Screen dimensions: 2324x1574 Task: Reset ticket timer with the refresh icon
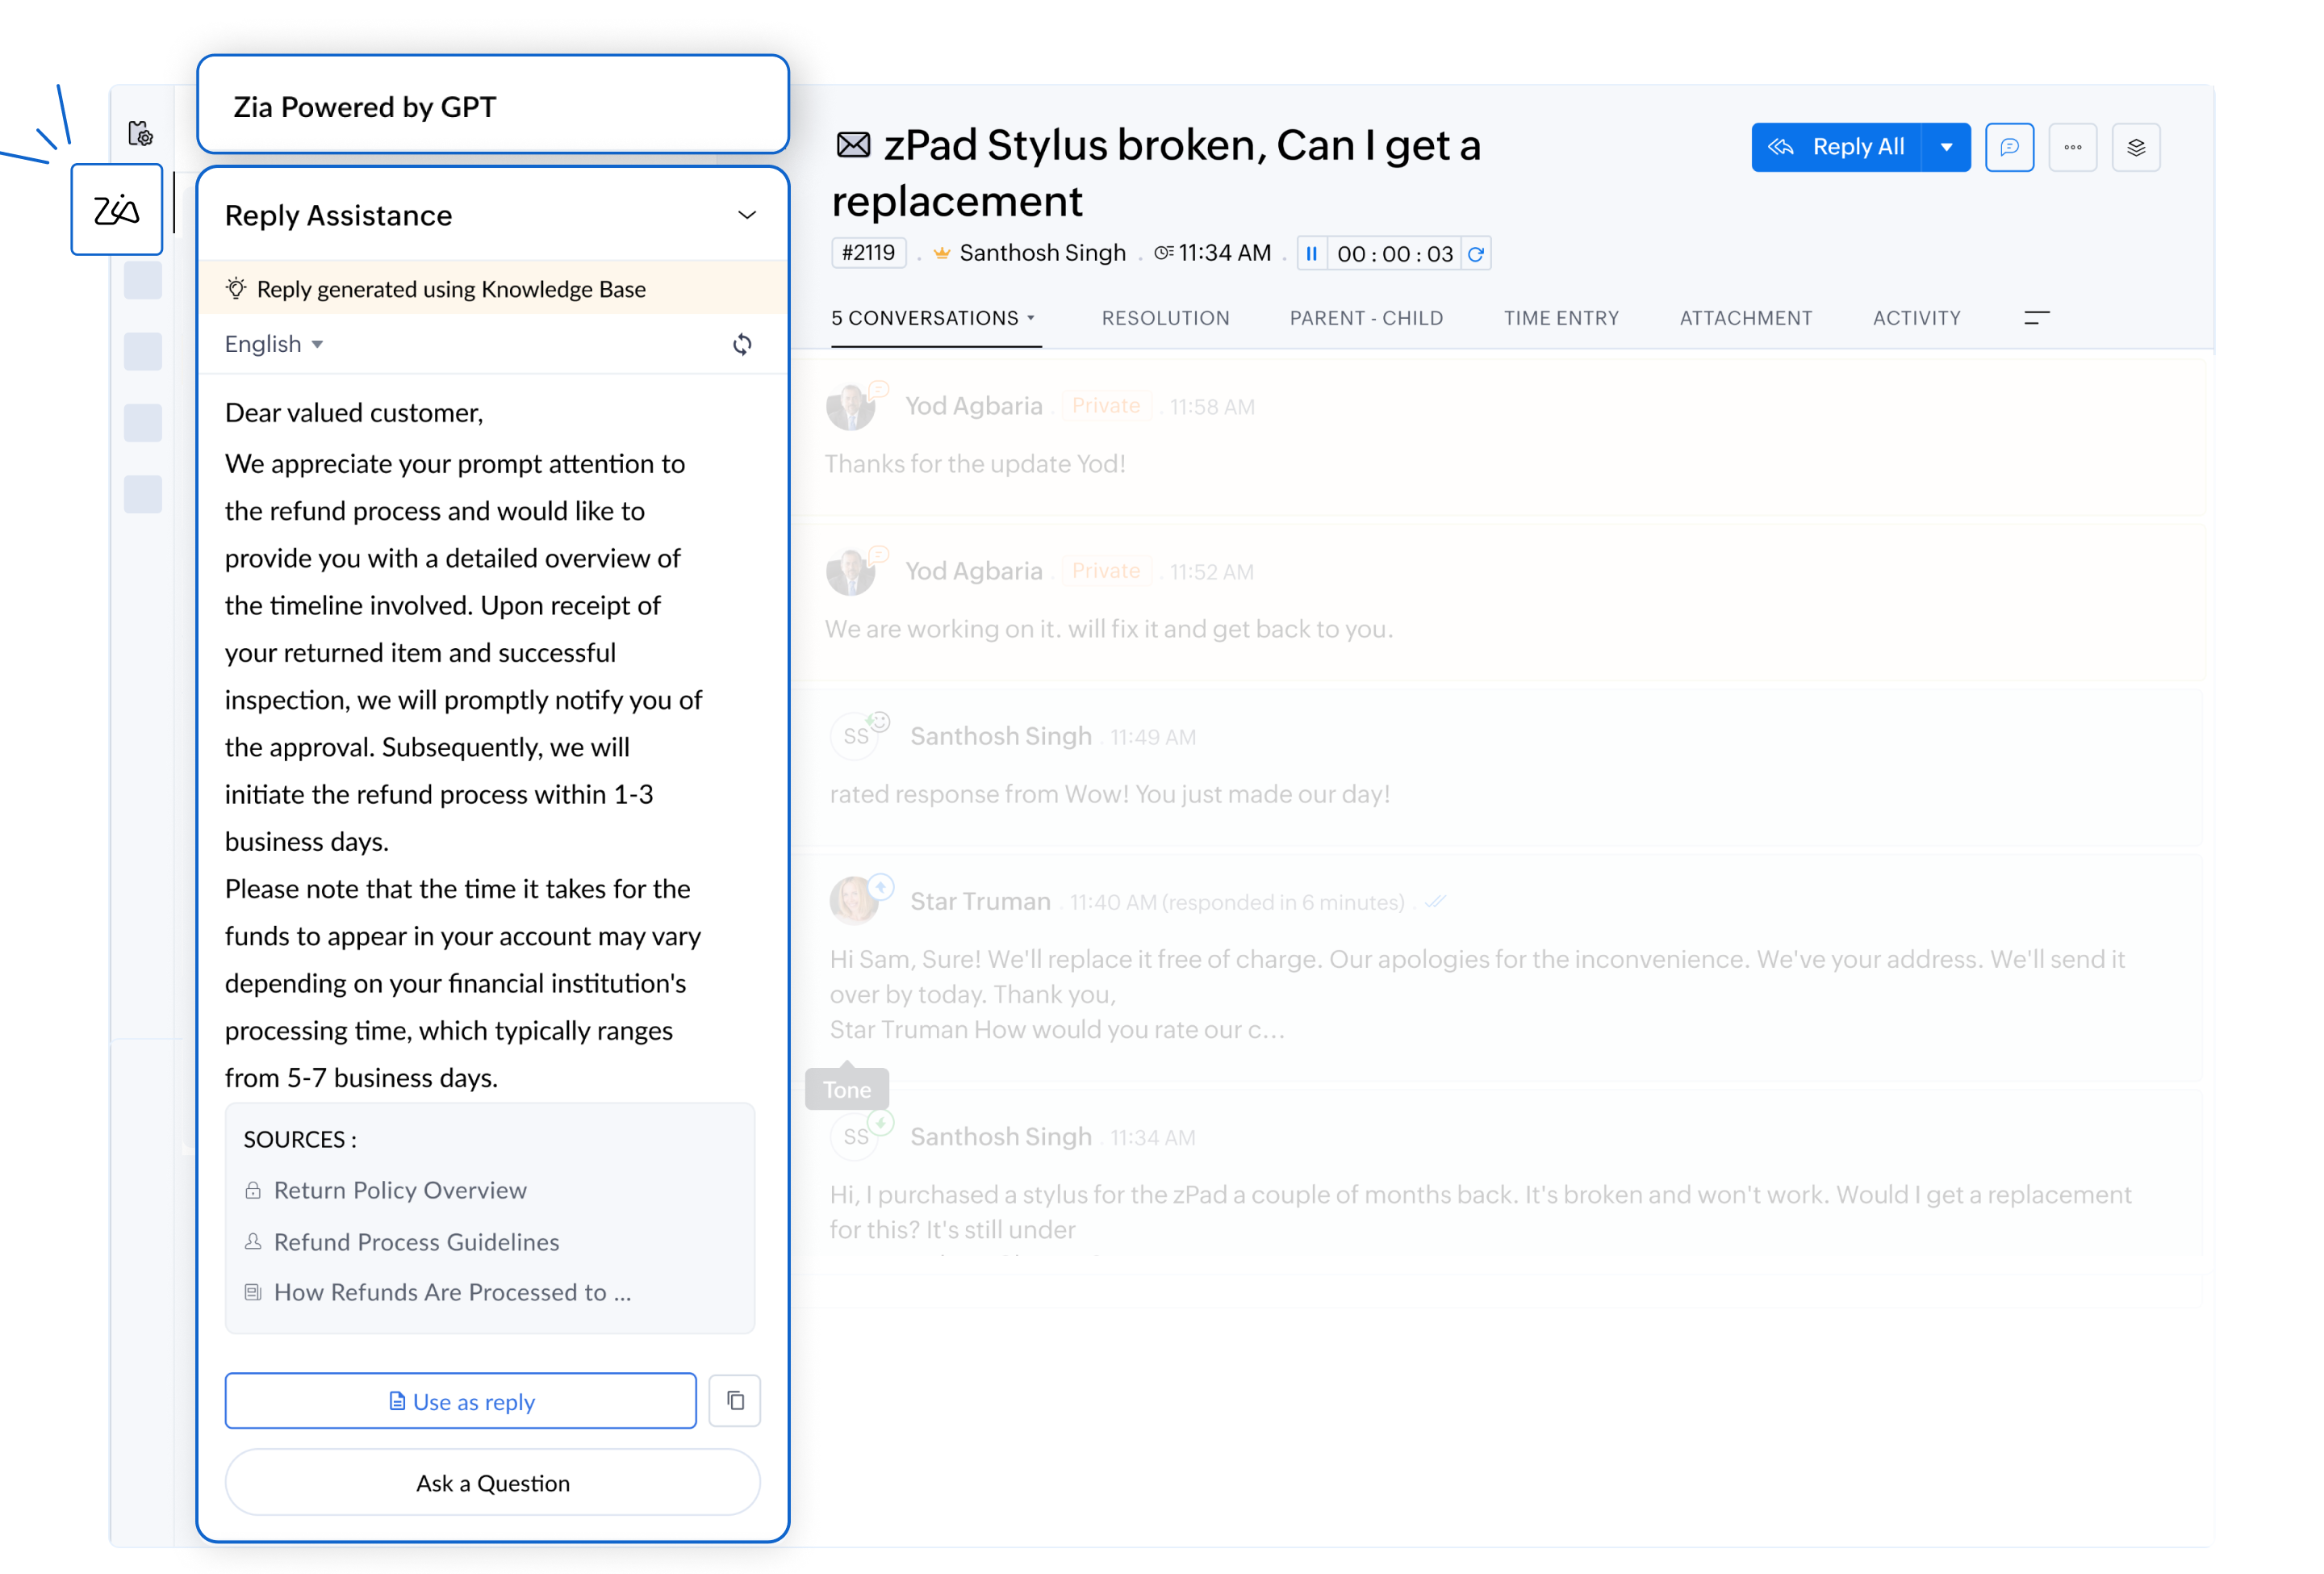pos(1476,254)
